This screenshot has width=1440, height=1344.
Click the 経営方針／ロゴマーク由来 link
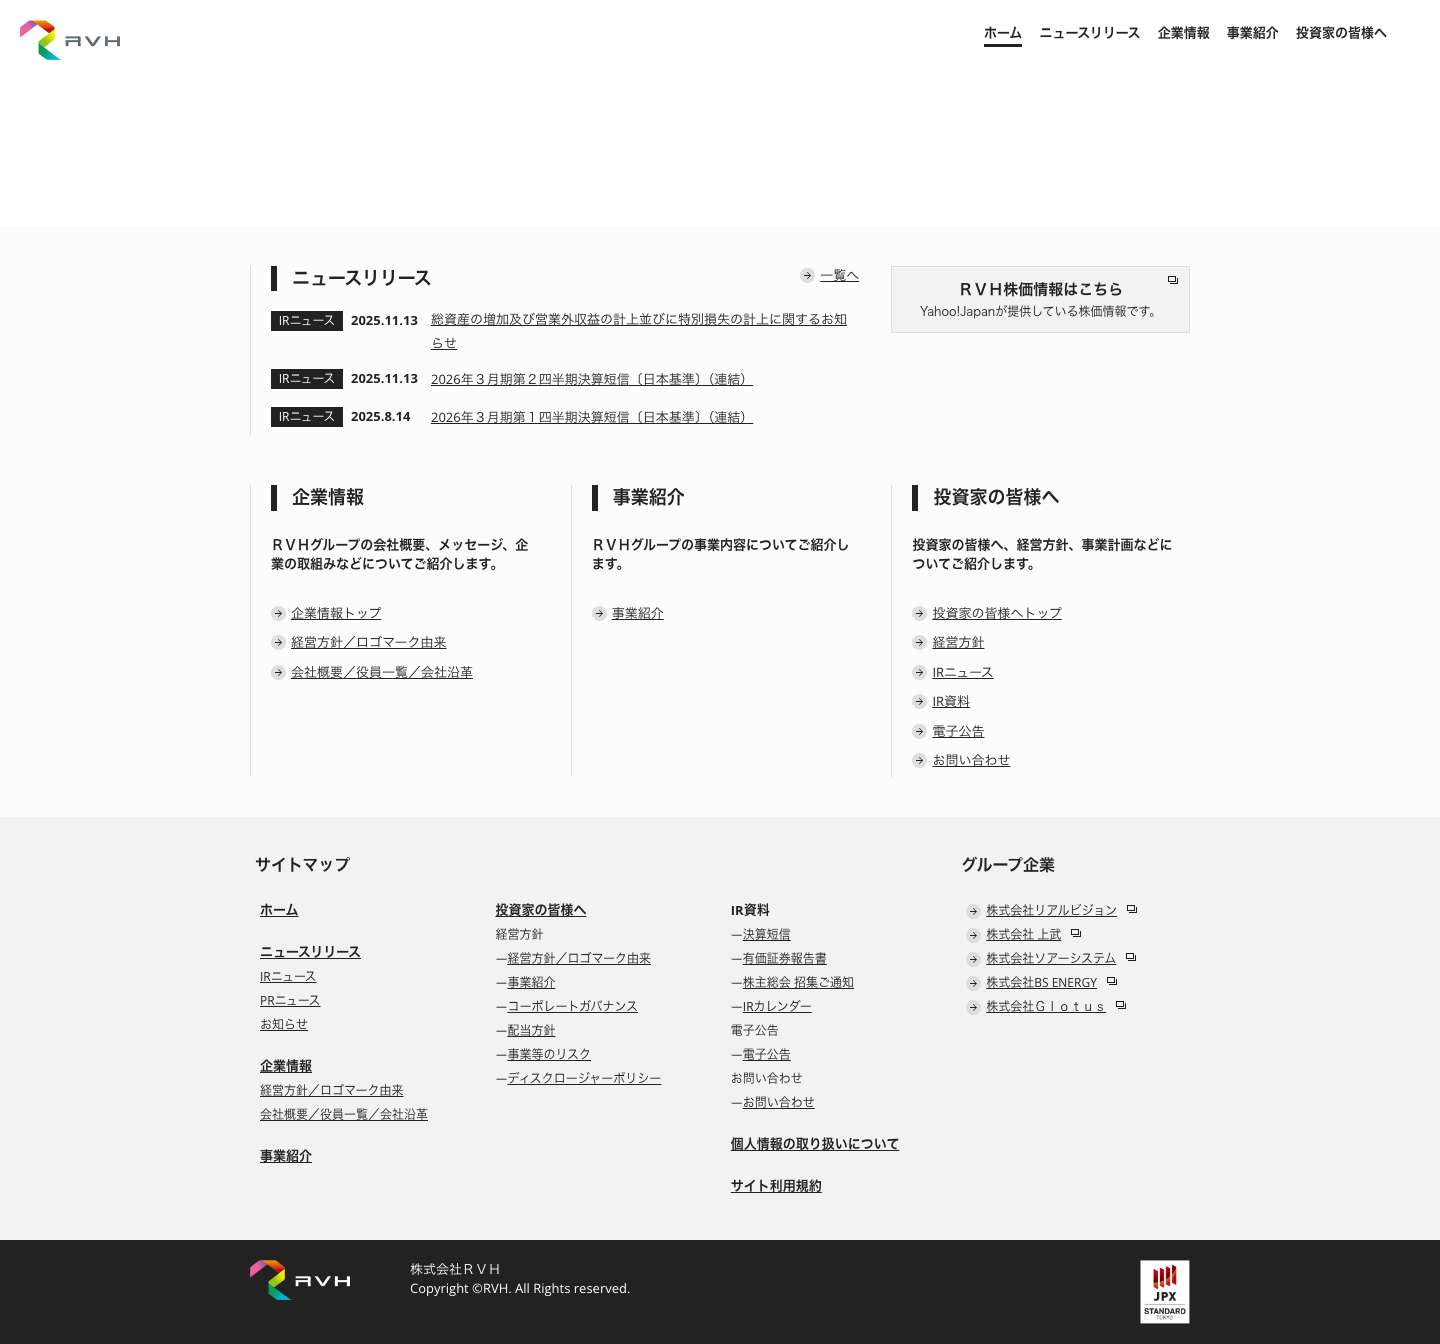(368, 642)
